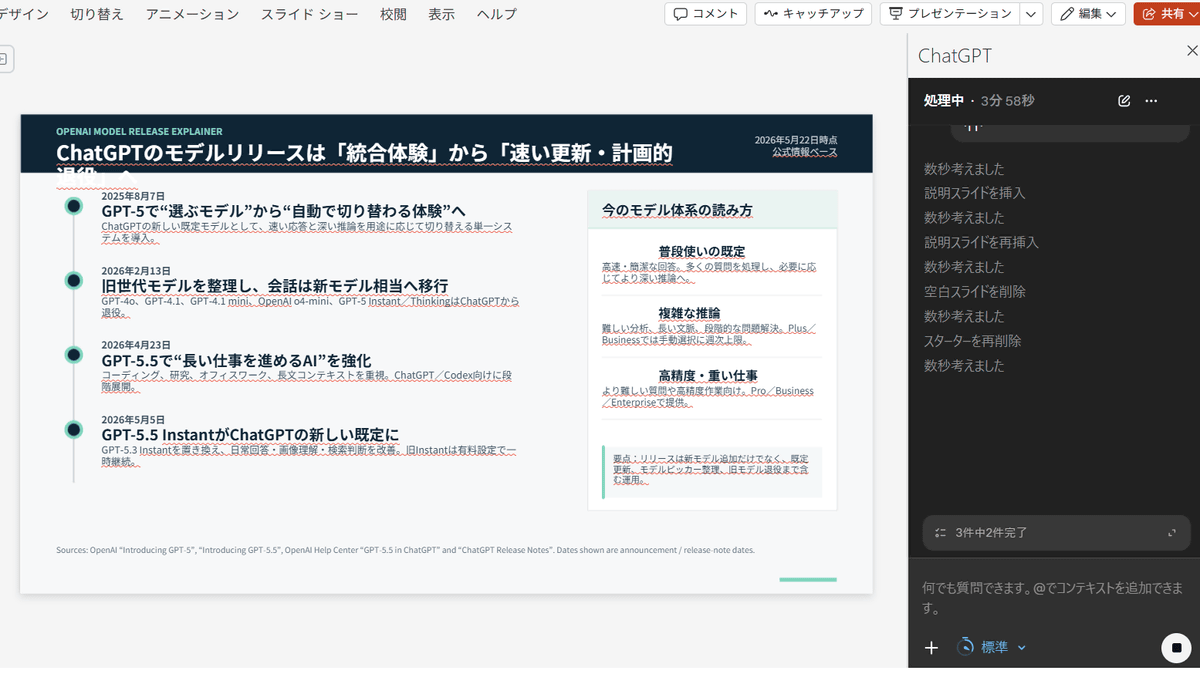Click the 2026年4月23日 timeline marker dot
This screenshot has height=674, width=1200.
pos(73,354)
